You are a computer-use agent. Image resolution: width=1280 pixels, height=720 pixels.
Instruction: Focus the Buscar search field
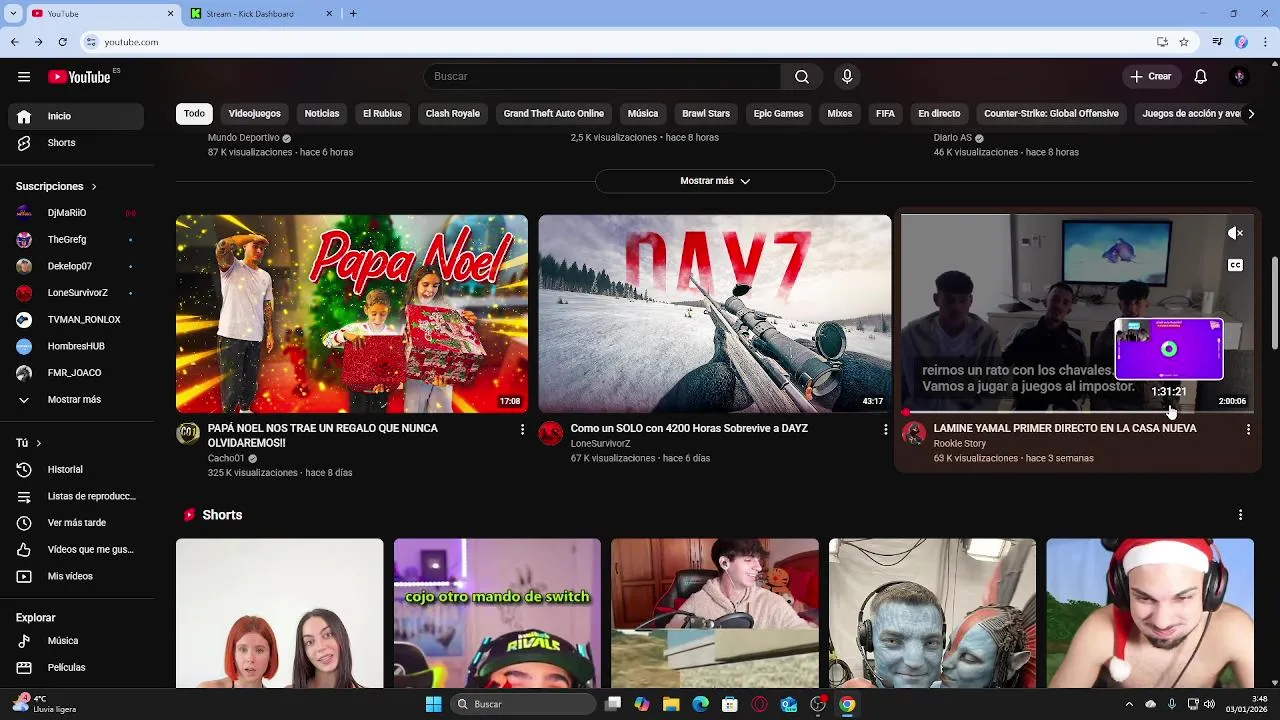click(x=602, y=77)
